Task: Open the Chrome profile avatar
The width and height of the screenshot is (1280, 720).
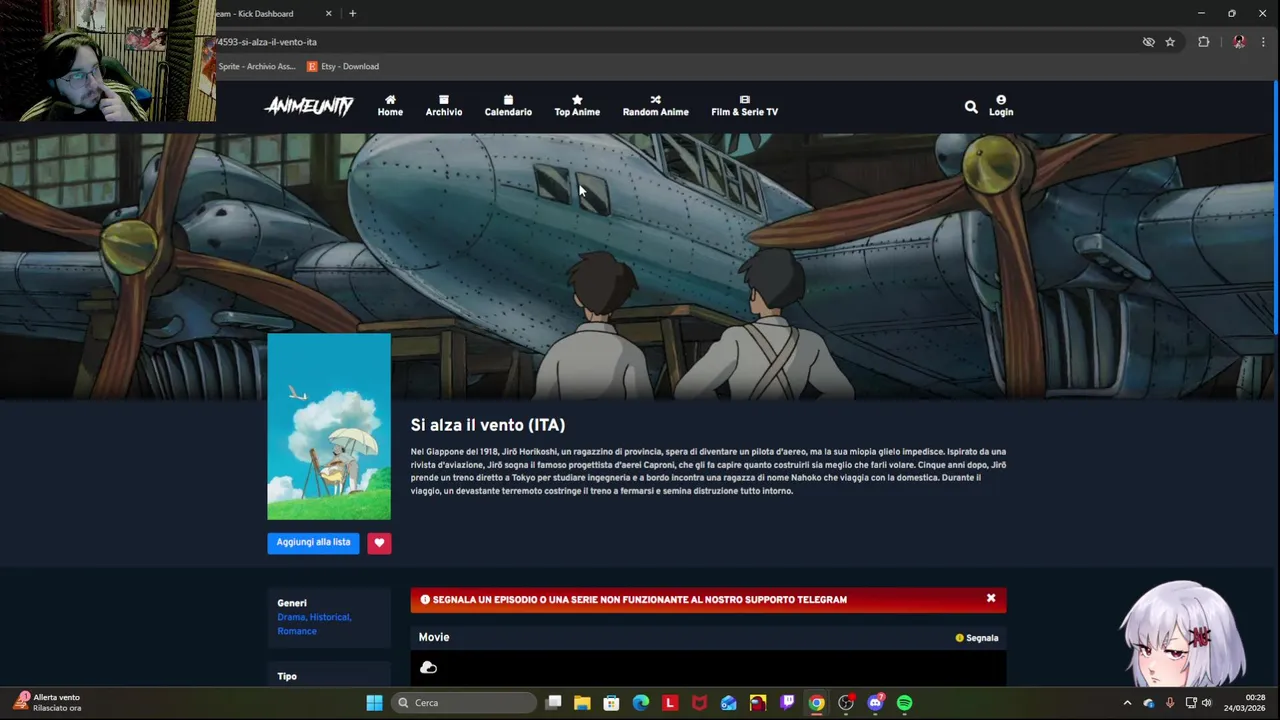Action: tap(1239, 42)
